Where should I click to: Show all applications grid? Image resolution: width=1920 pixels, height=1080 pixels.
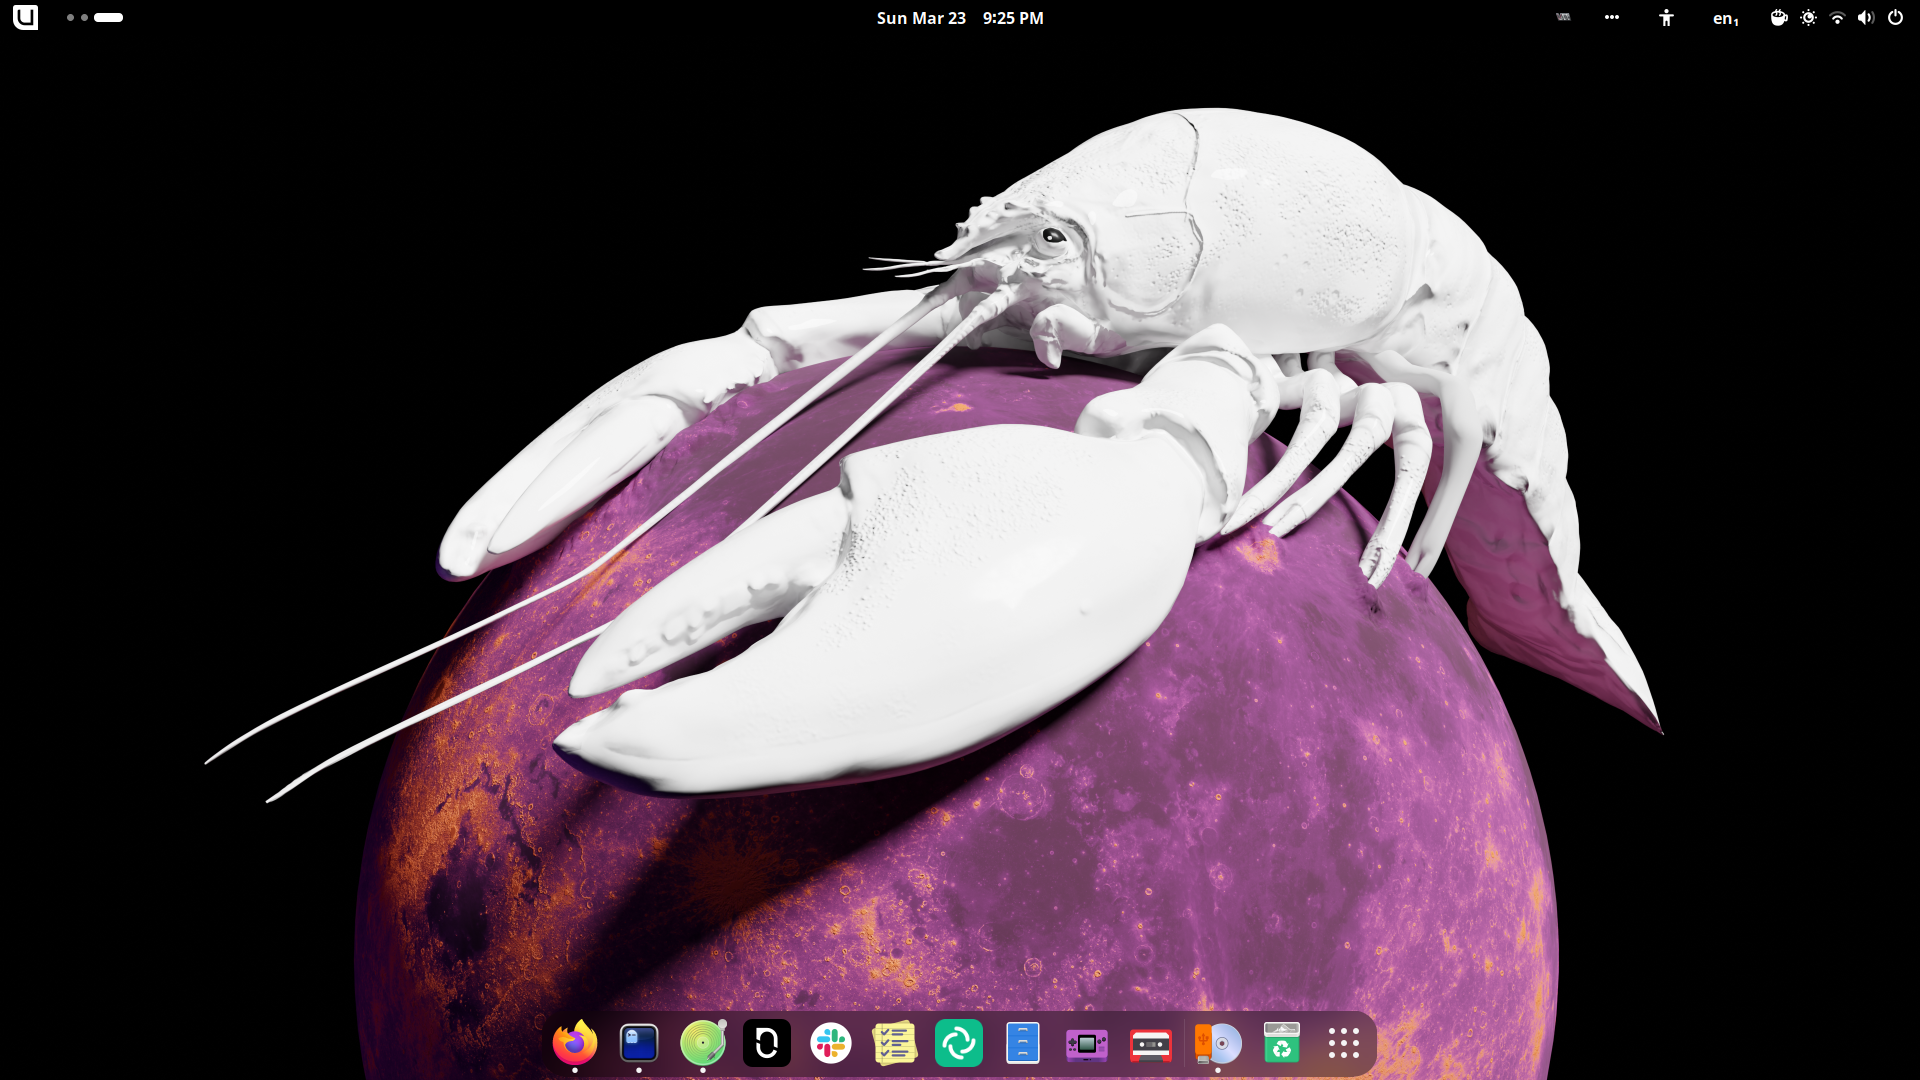pos(1344,1043)
